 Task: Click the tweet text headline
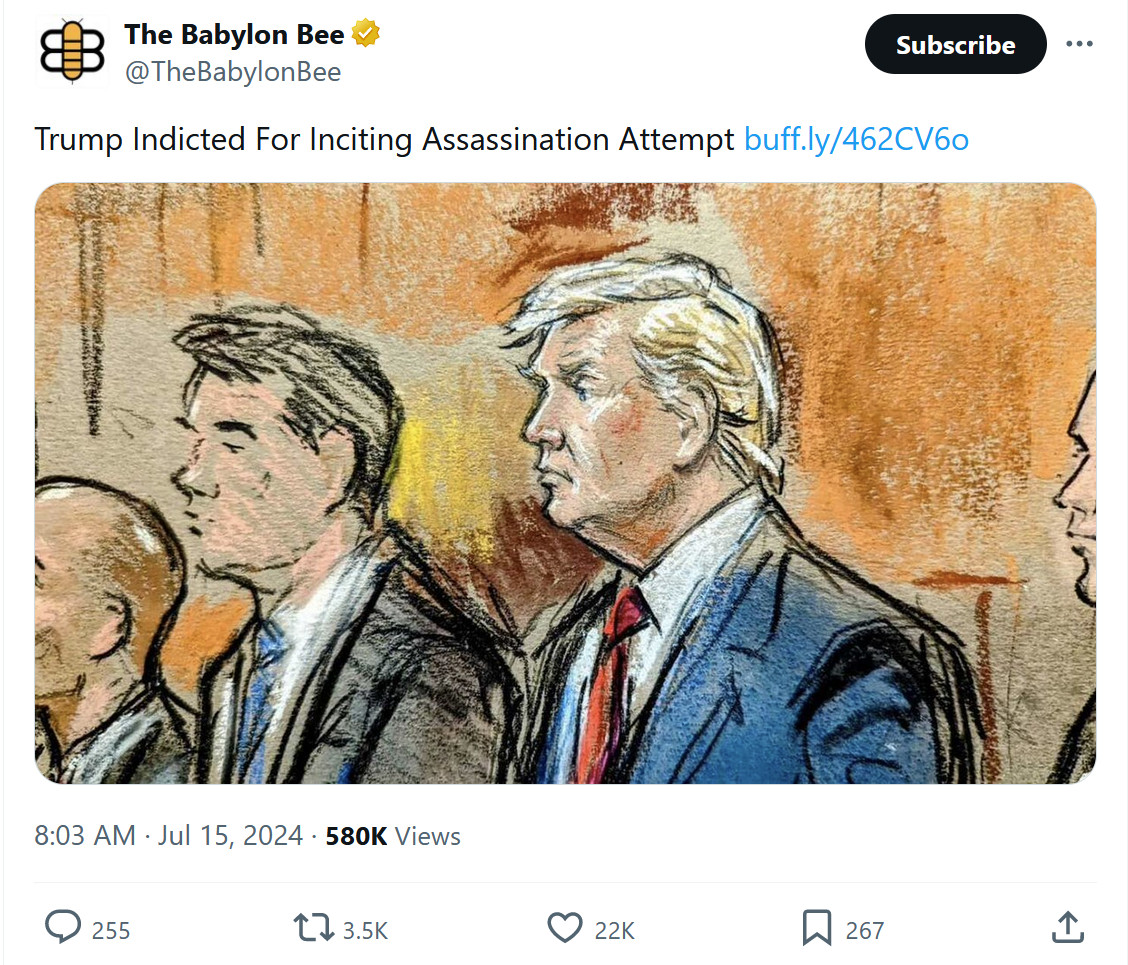point(385,139)
